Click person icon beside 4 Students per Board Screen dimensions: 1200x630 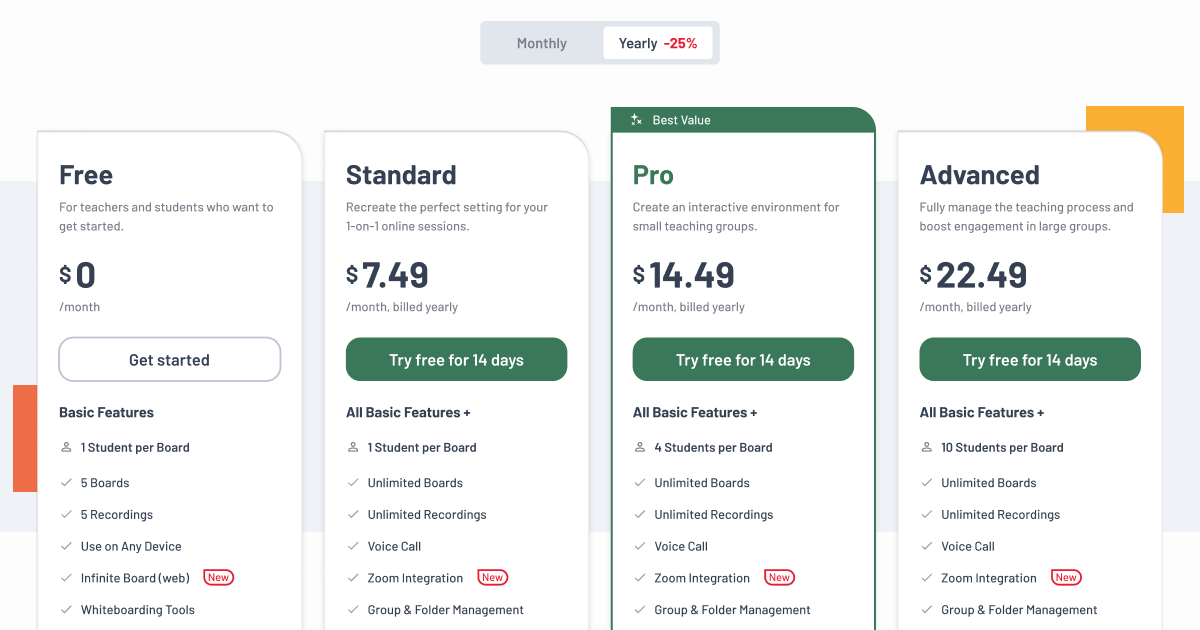pyautogui.click(x=640, y=448)
